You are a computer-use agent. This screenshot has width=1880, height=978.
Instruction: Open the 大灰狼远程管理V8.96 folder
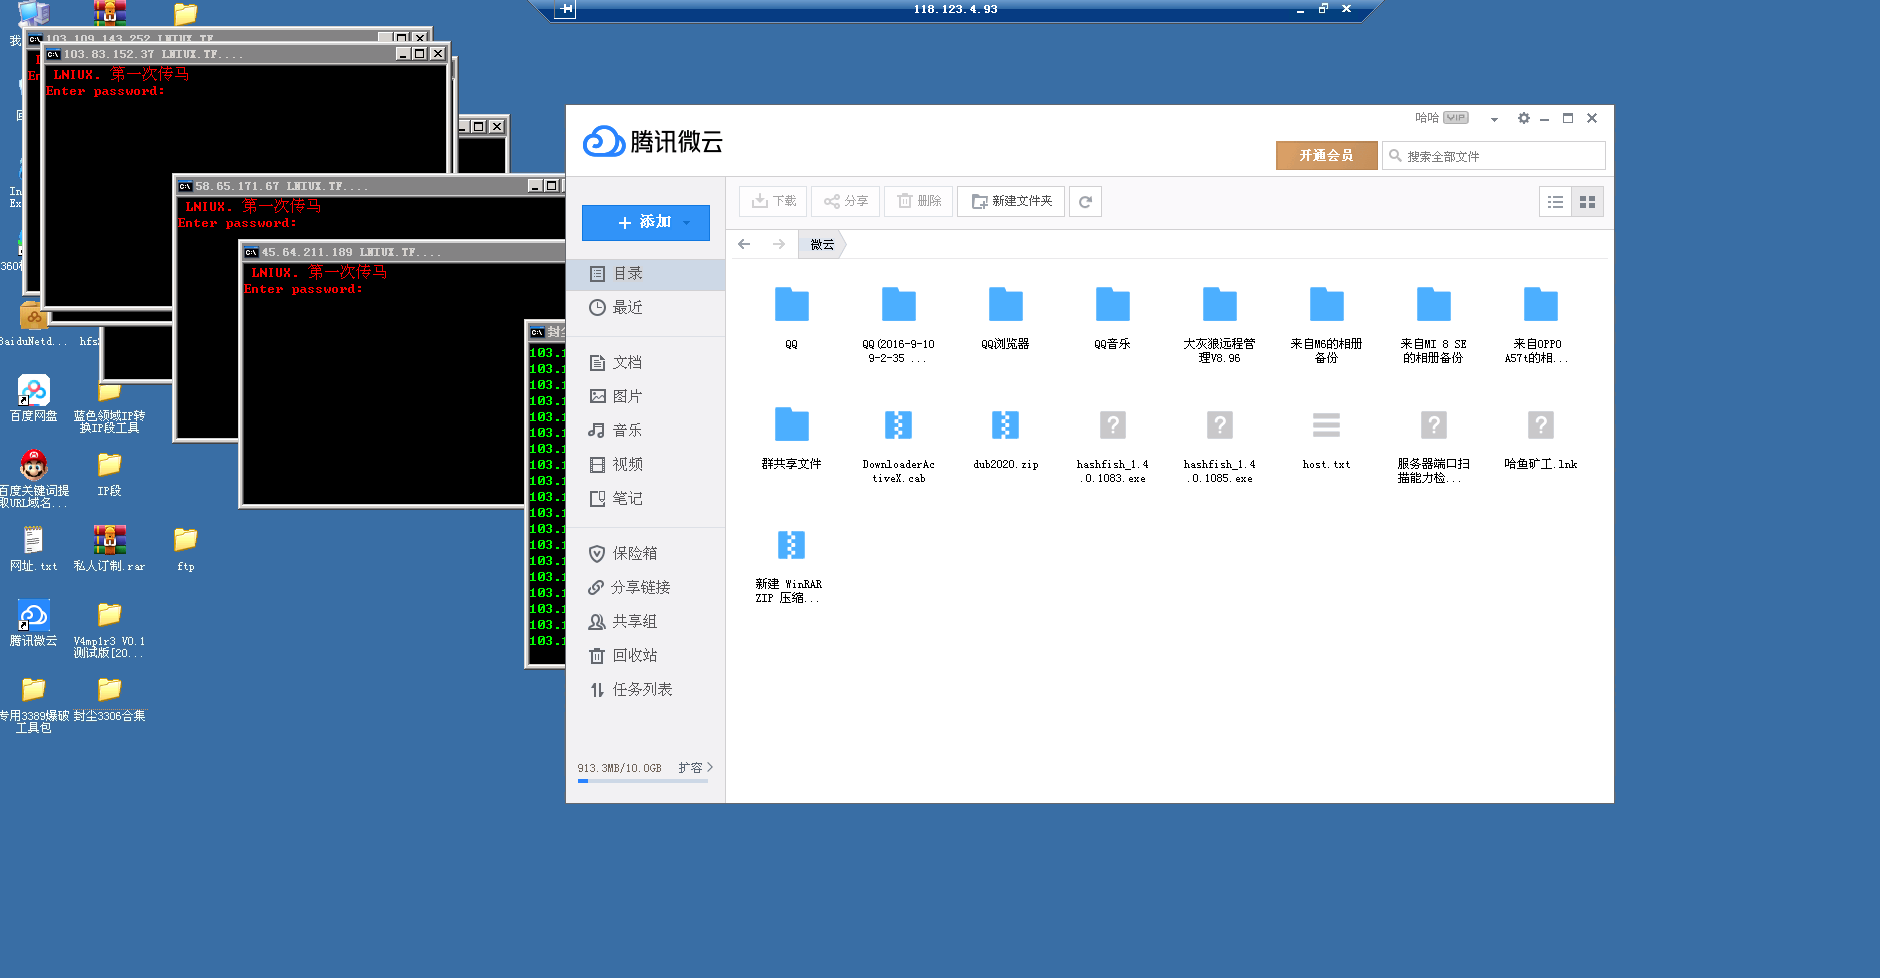[1219, 305]
